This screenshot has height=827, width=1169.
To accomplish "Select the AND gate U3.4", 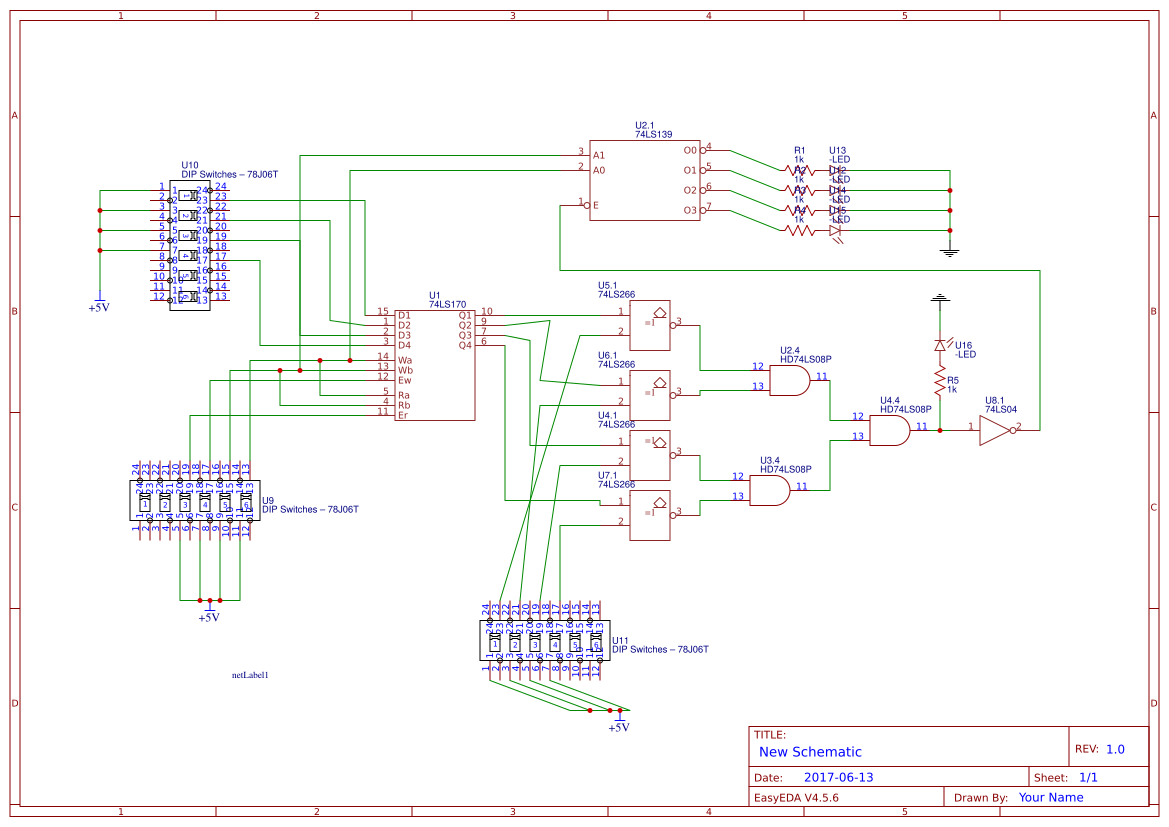I will point(770,490).
